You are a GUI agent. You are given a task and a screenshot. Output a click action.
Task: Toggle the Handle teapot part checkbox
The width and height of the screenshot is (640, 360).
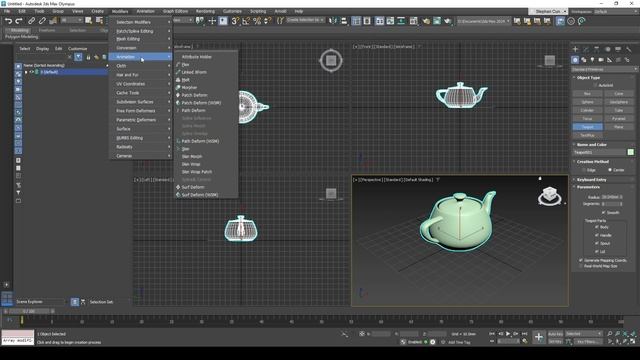[x=597, y=235]
